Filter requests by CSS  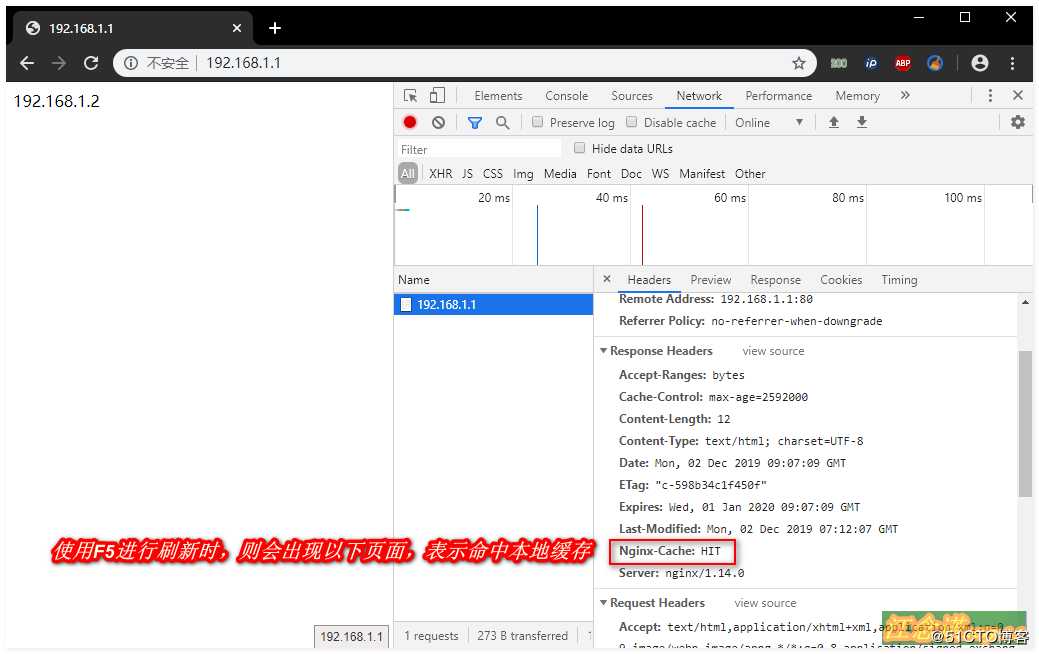pyautogui.click(x=492, y=174)
